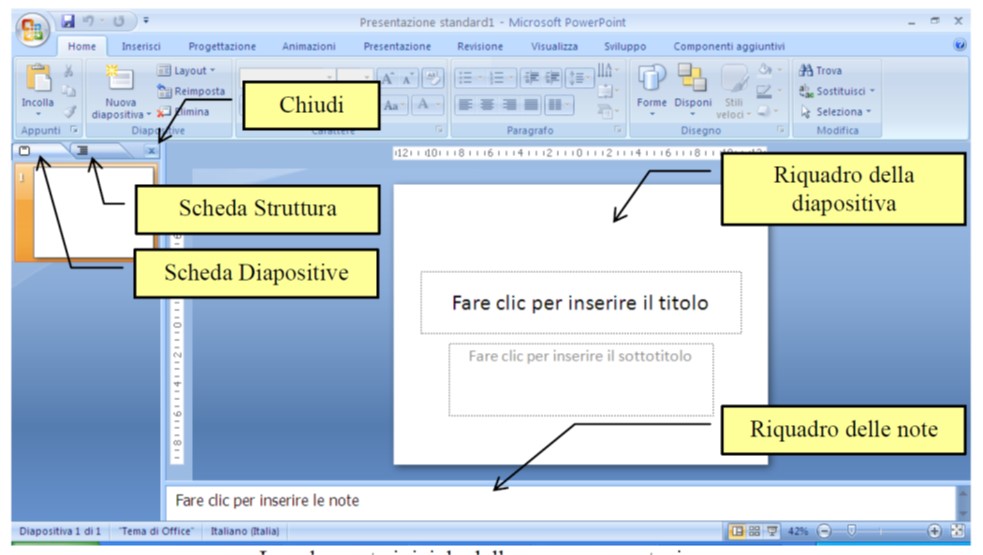This screenshot has width=983, height=555.
Task: Justify the text in Paragrafo group
Action: pyautogui.click(x=531, y=105)
